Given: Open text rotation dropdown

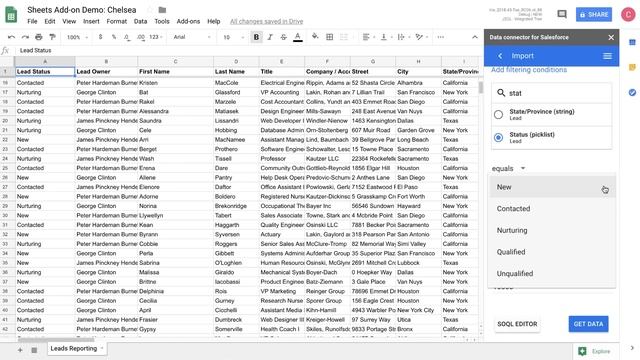Looking at the screenshot, I should [421, 37].
